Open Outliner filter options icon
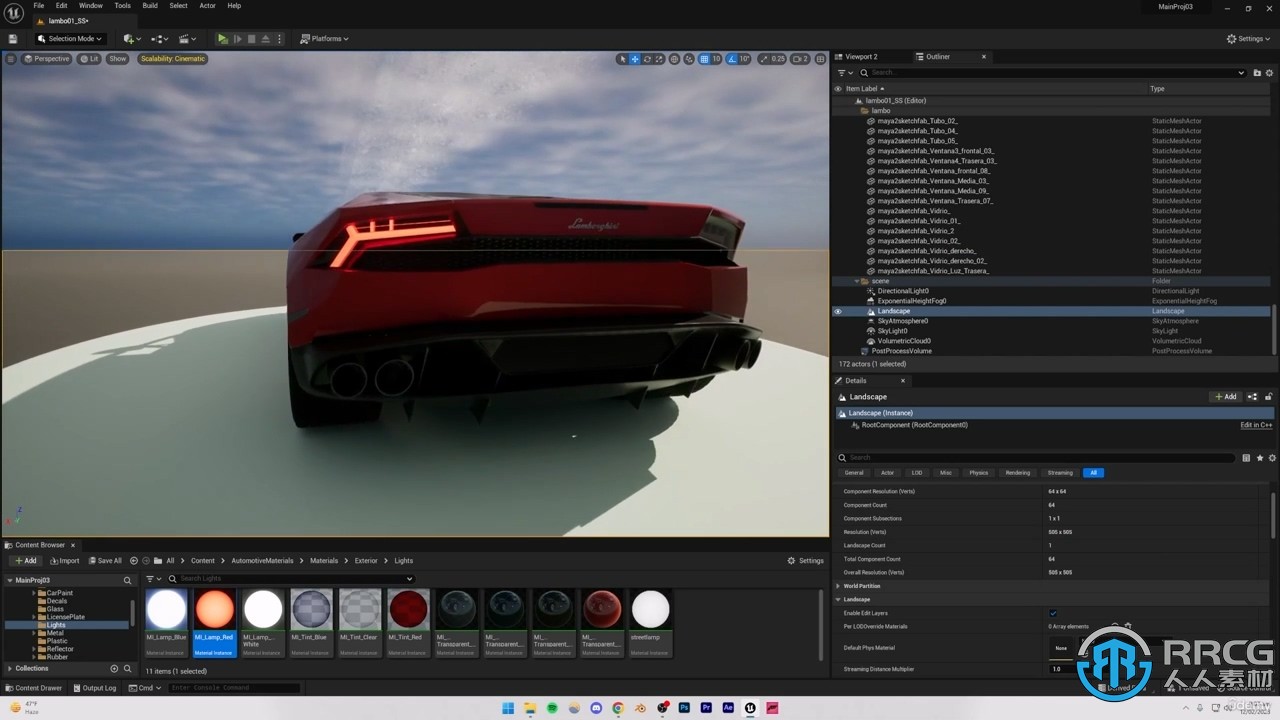The image size is (1280, 720). point(845,73)
